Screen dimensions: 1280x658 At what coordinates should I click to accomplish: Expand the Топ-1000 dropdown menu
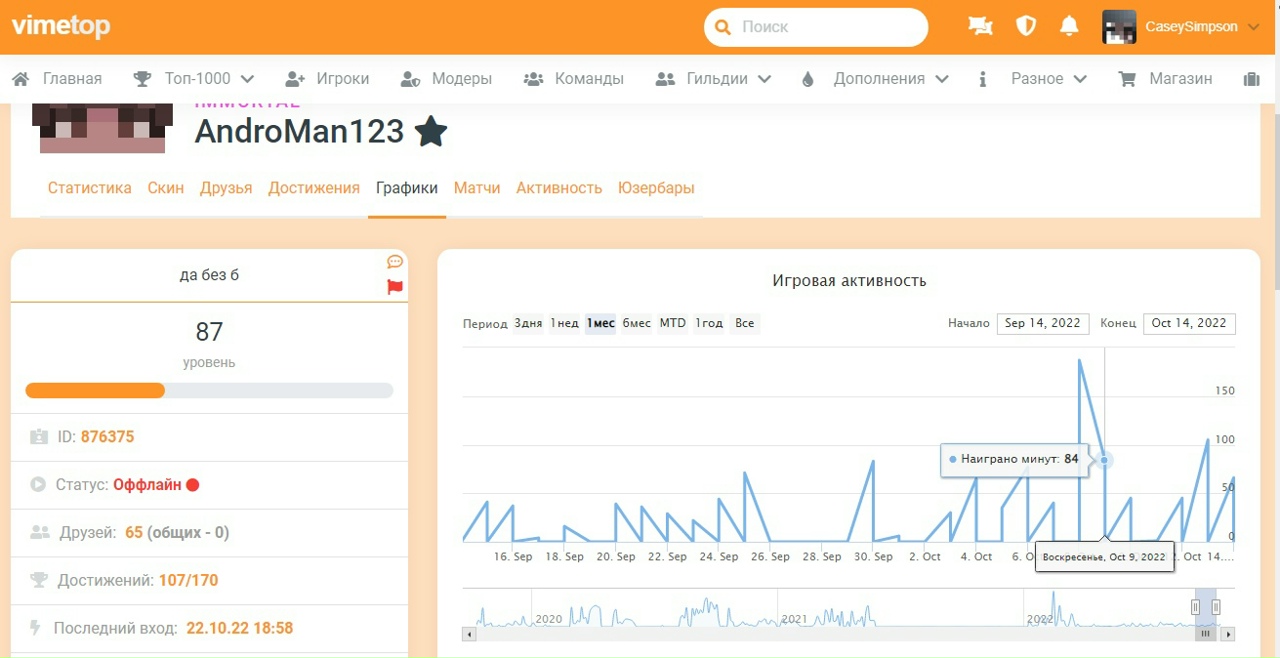(x=195, y=79)
